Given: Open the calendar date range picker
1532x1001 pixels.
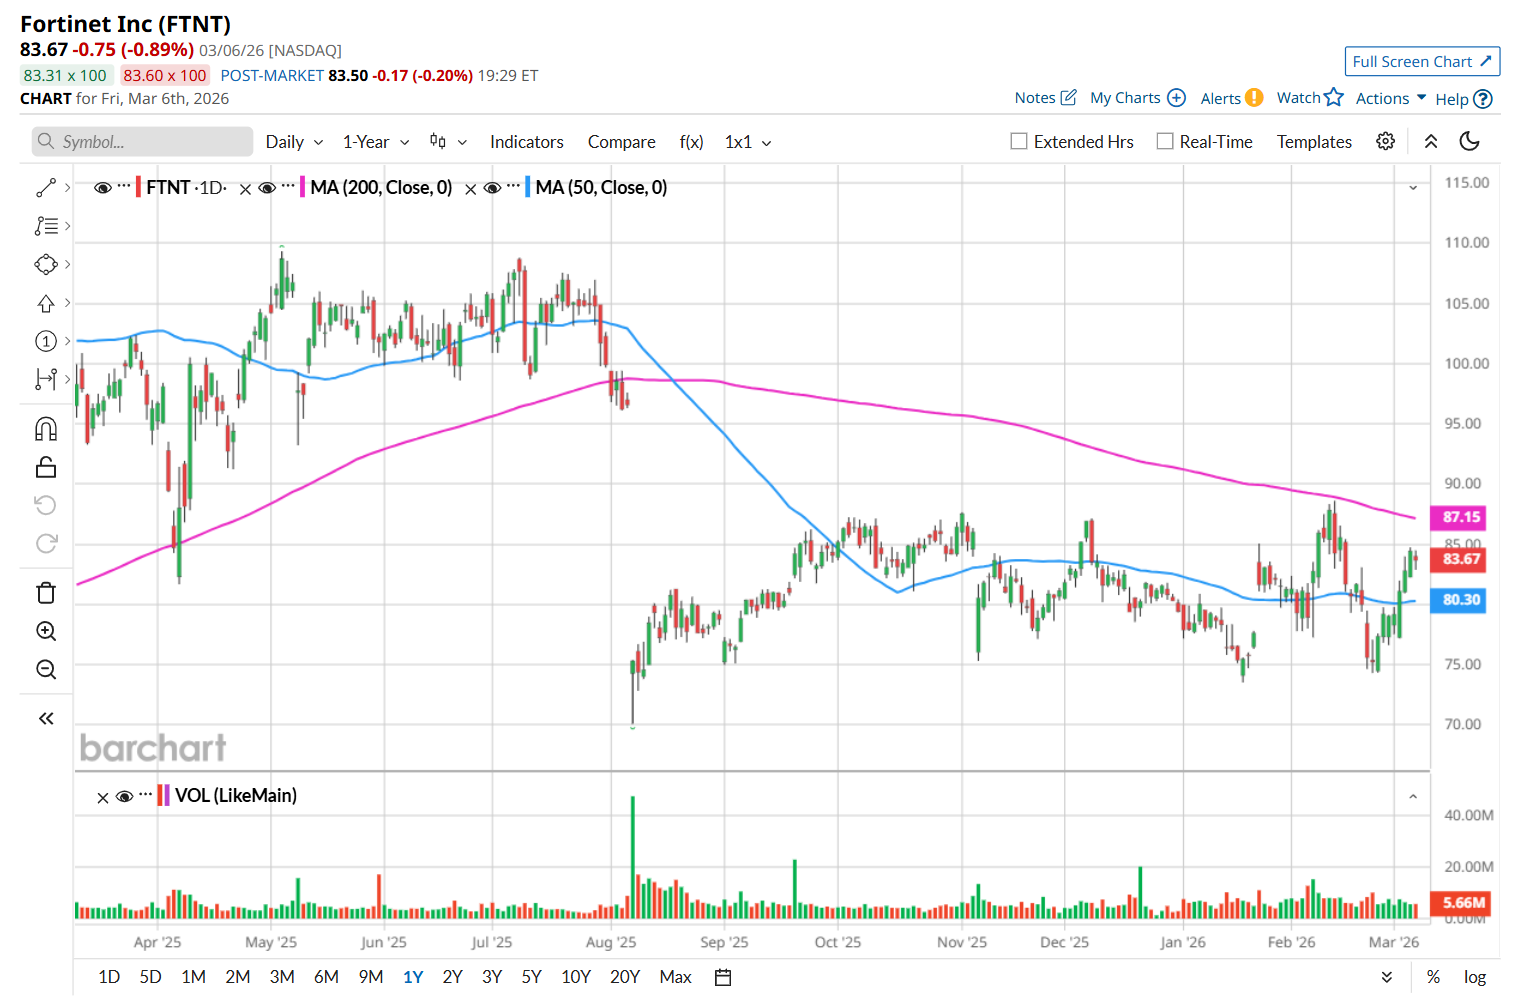Looking at the screenshot, I should click(723, 977).
